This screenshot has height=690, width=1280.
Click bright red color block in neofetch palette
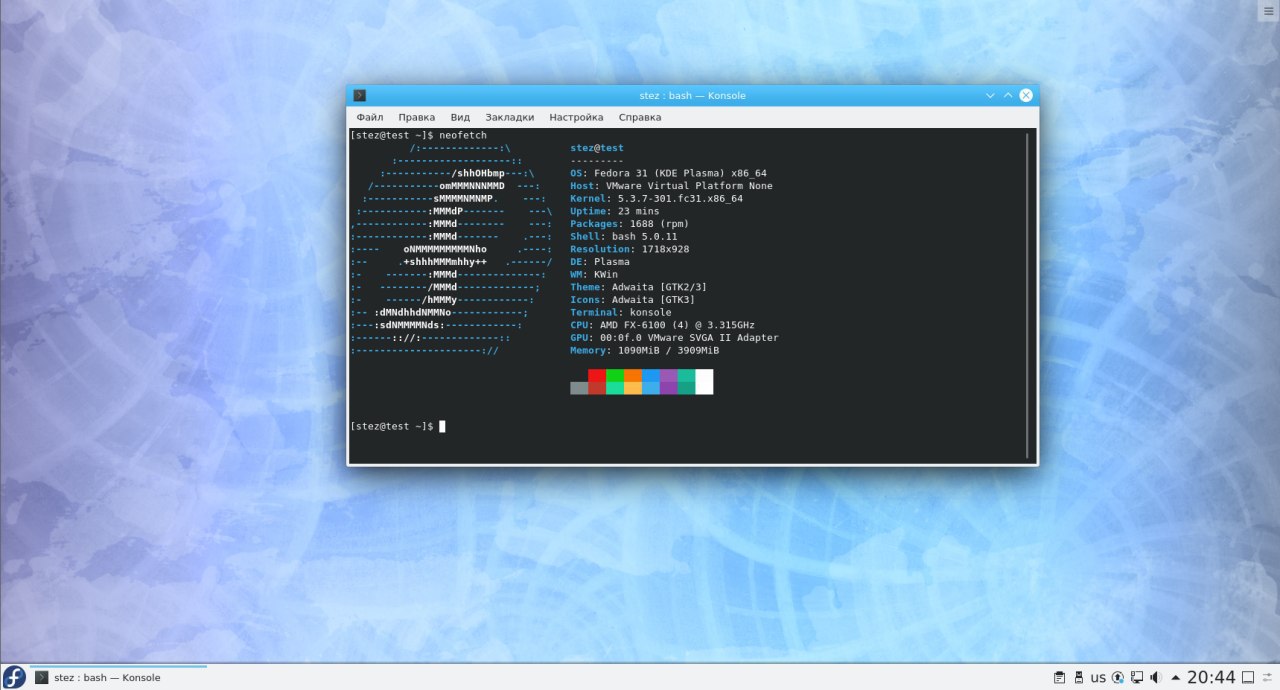[x=597, y=375]
